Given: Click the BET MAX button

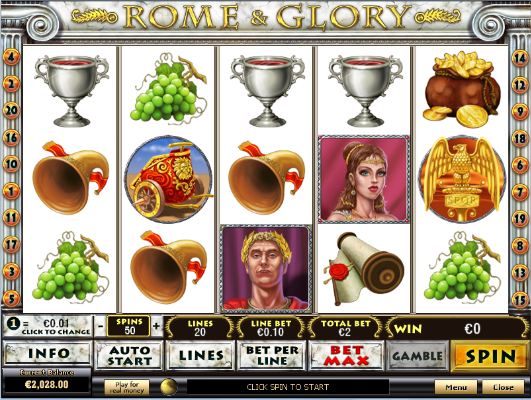Looking at the screenshot, I should 346,355.
